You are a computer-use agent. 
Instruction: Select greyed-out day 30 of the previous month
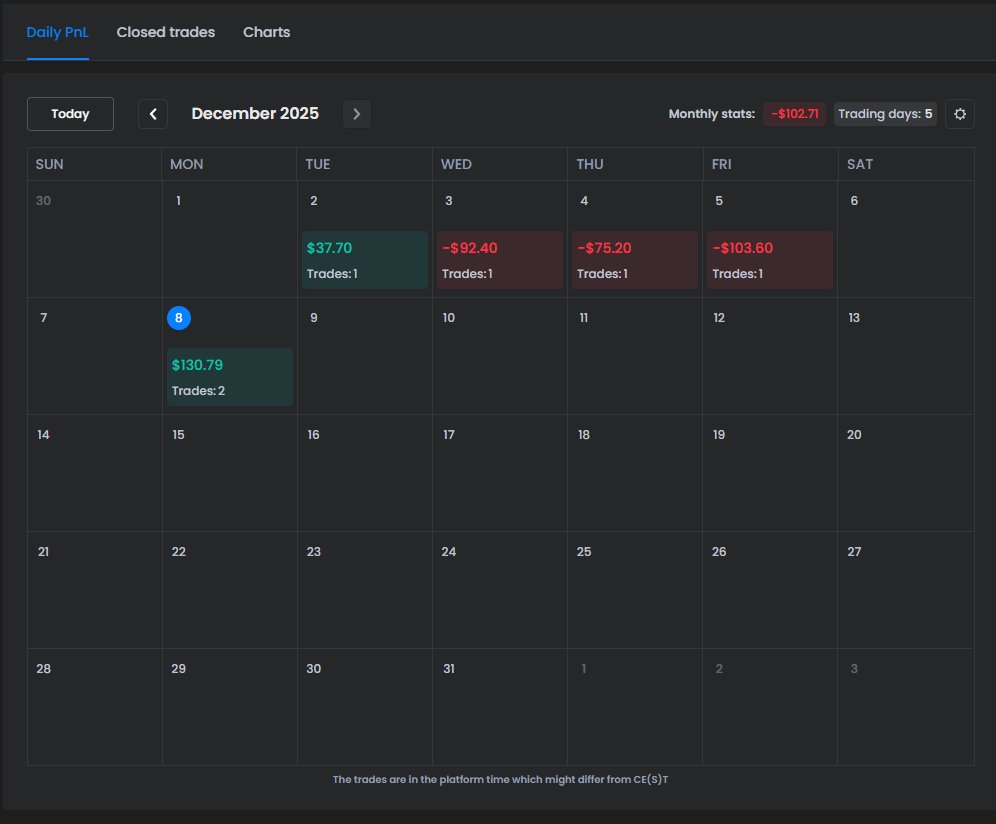tap(43, 201)
